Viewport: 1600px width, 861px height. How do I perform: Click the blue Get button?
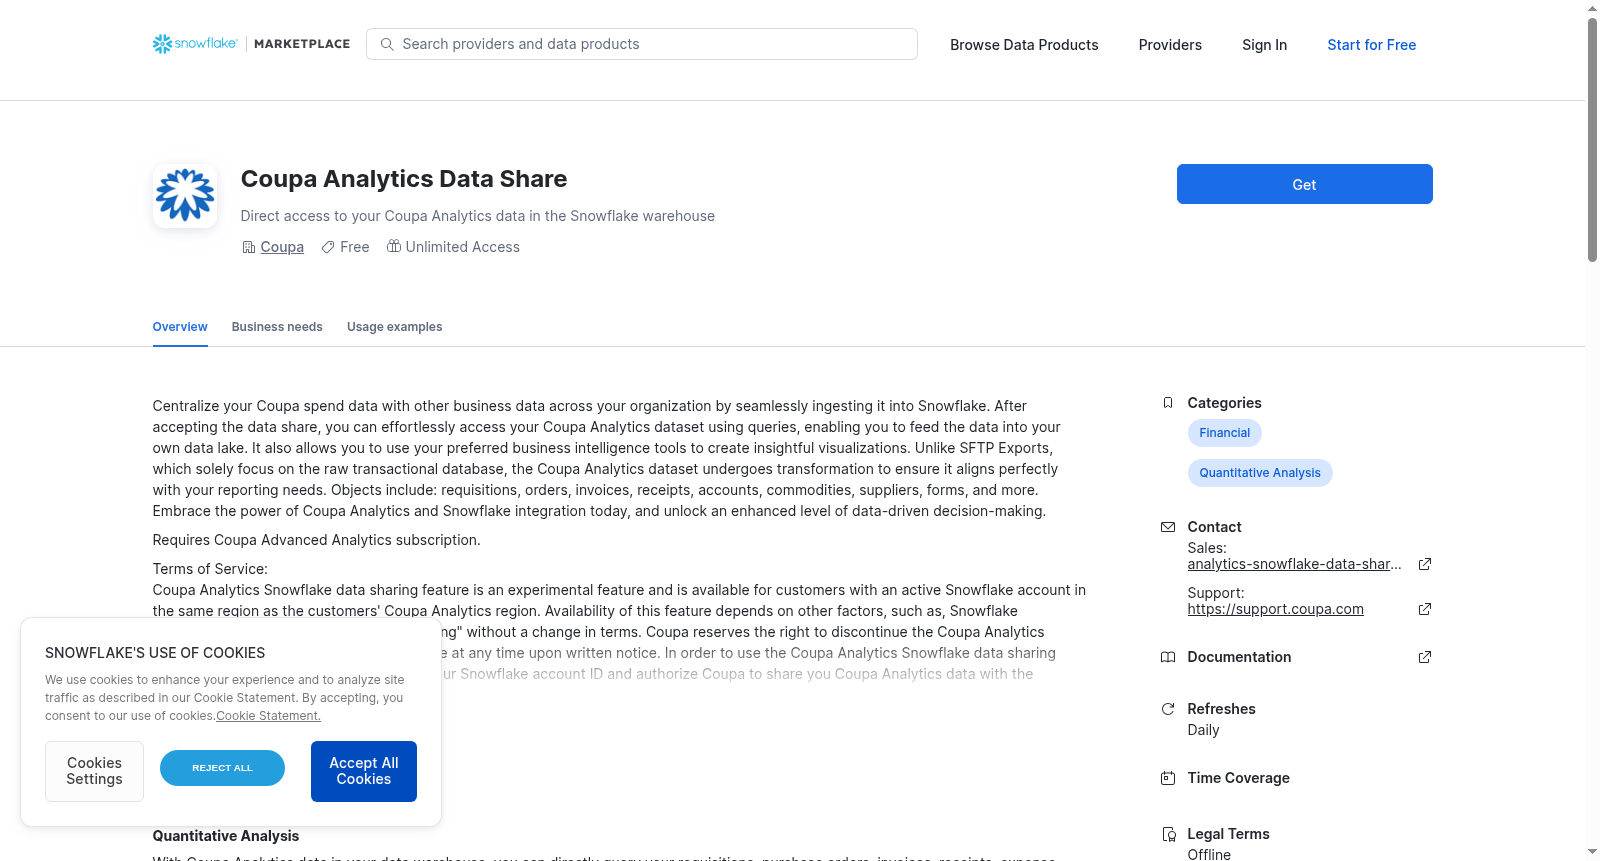[x=1304, y=184]
